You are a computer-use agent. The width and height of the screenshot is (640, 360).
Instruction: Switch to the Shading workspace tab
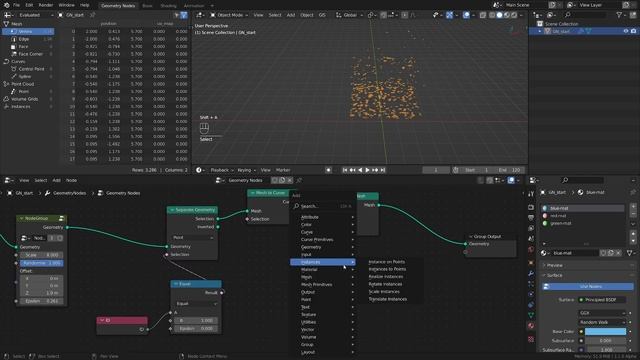click(168, 6)
